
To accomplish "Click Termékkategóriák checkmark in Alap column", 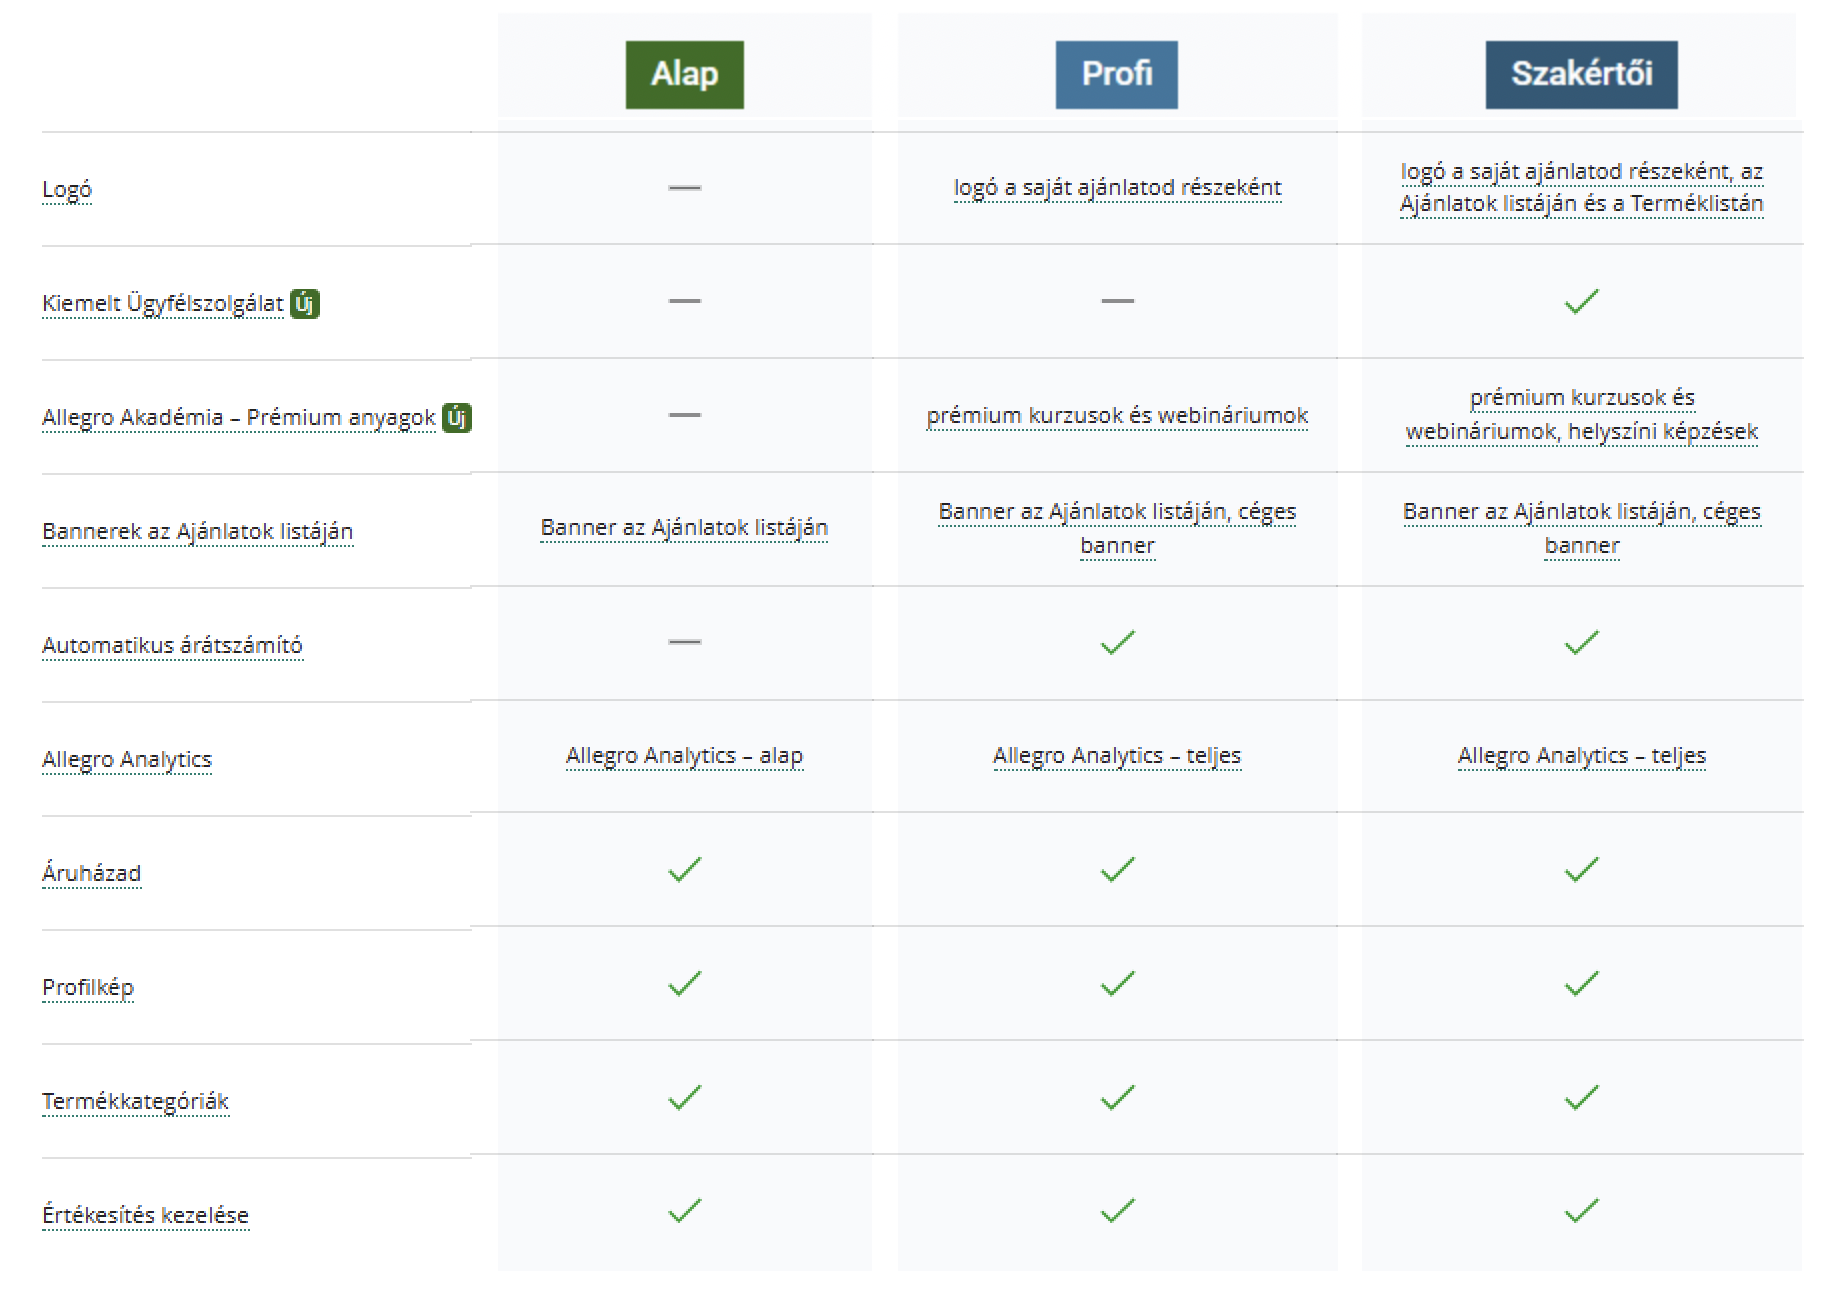I will point(684,1098).
